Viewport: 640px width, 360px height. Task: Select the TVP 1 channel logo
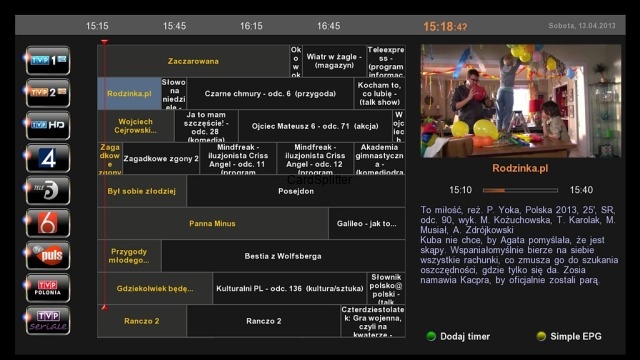tap(48, 60)
